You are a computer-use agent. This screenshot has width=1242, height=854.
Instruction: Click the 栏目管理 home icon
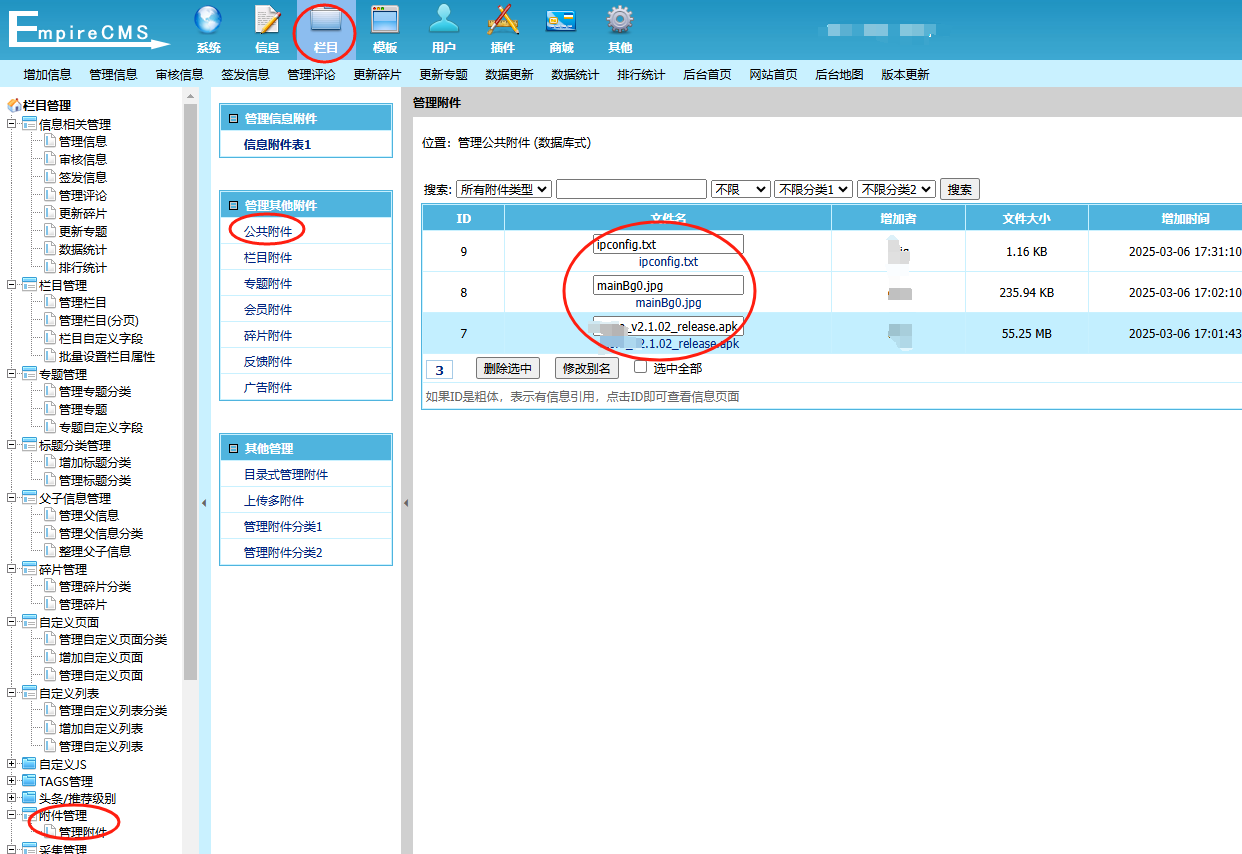coord(14,105)
